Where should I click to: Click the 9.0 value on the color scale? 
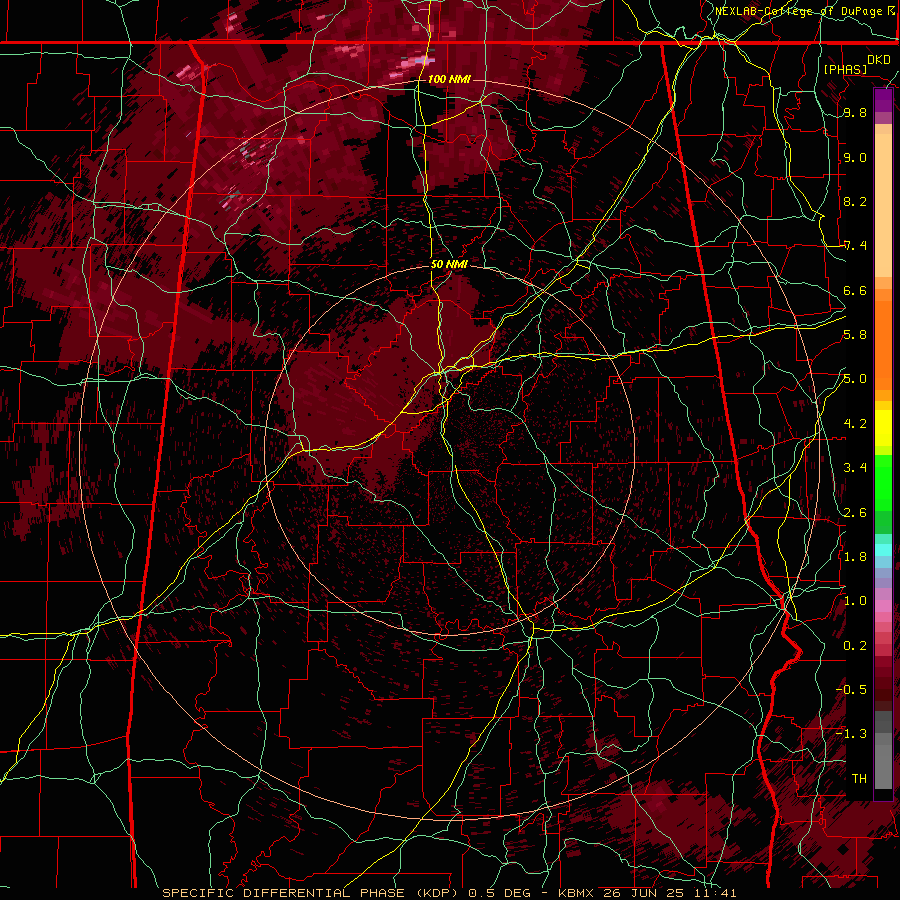pyautogui.click(x=855, y=157)
